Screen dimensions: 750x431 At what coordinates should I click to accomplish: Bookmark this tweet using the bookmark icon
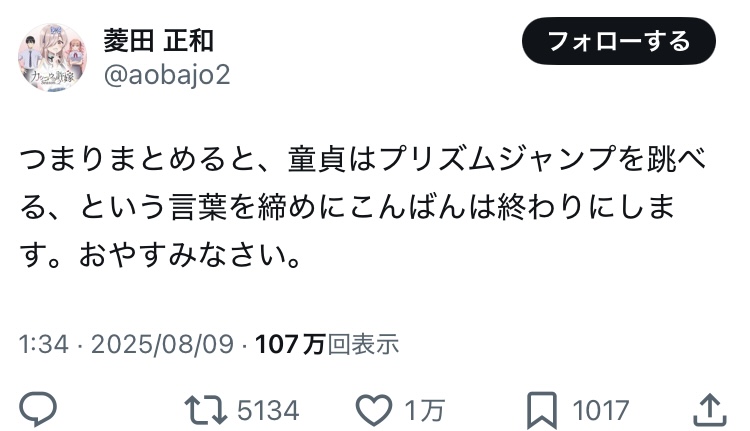pos(542,410)
